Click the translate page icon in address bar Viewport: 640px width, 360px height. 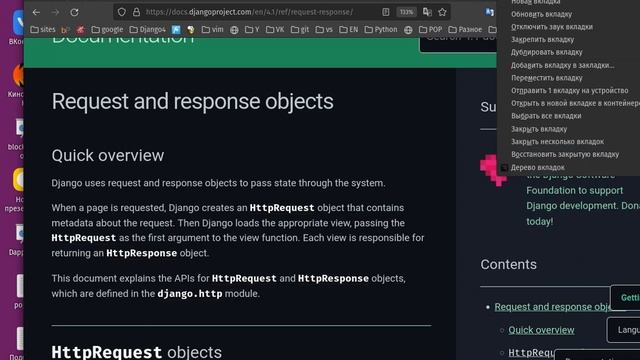coord(427,12)
